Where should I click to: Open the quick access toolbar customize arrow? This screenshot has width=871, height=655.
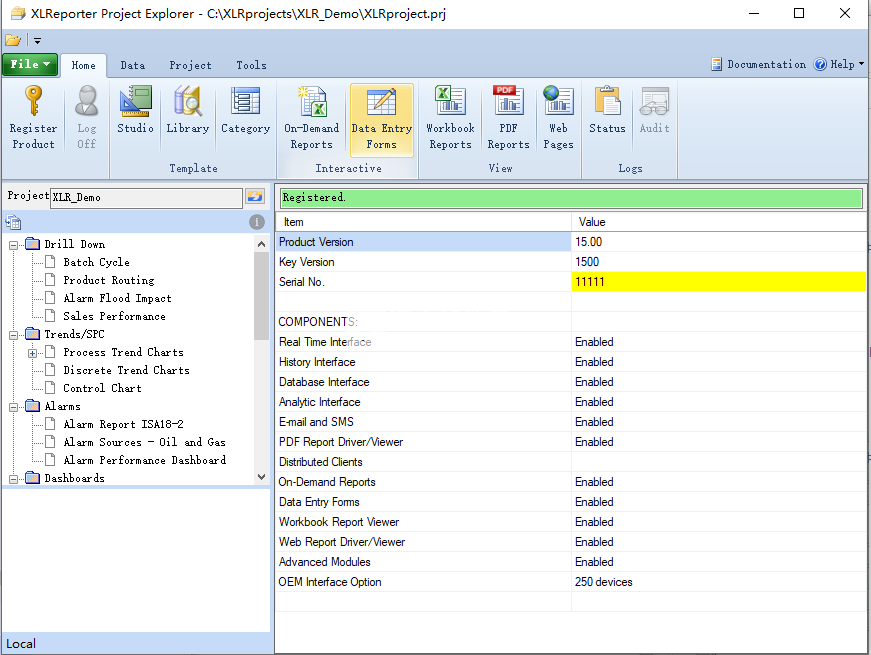37,41
